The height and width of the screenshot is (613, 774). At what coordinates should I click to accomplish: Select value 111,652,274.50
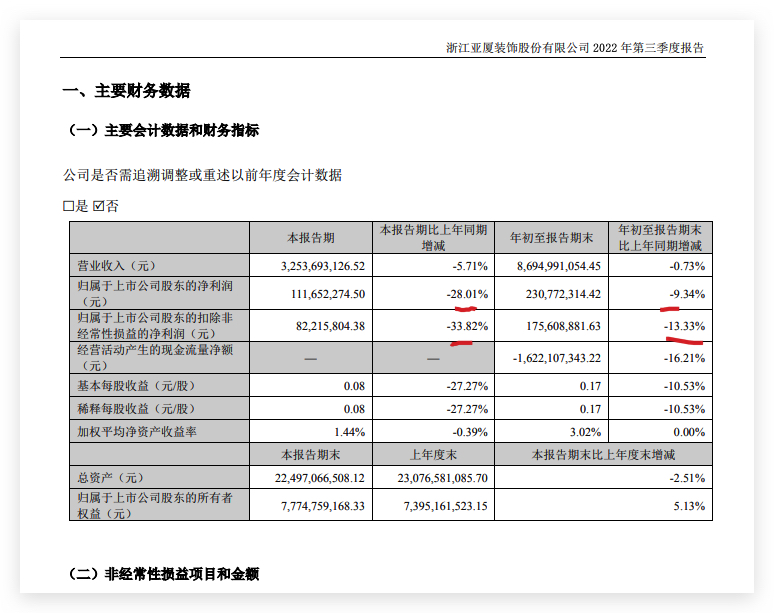[328, 294]
